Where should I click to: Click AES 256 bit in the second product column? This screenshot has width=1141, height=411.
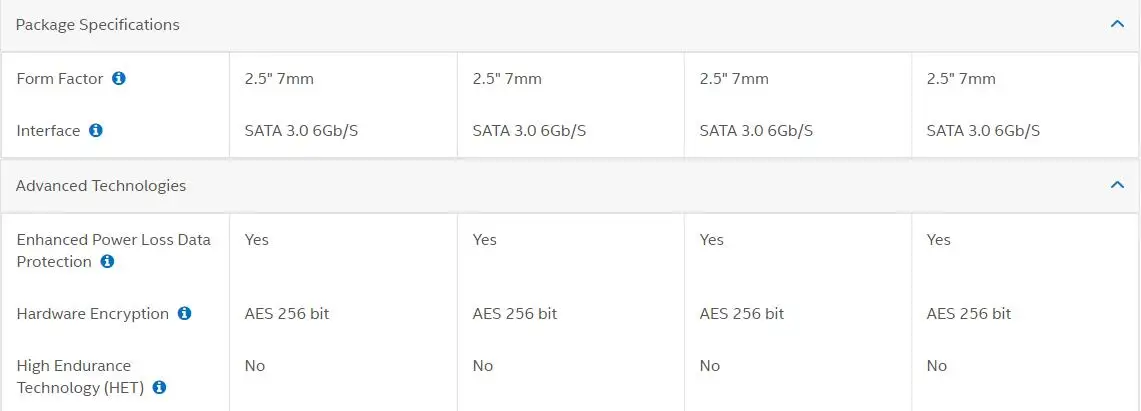(514, 314)
